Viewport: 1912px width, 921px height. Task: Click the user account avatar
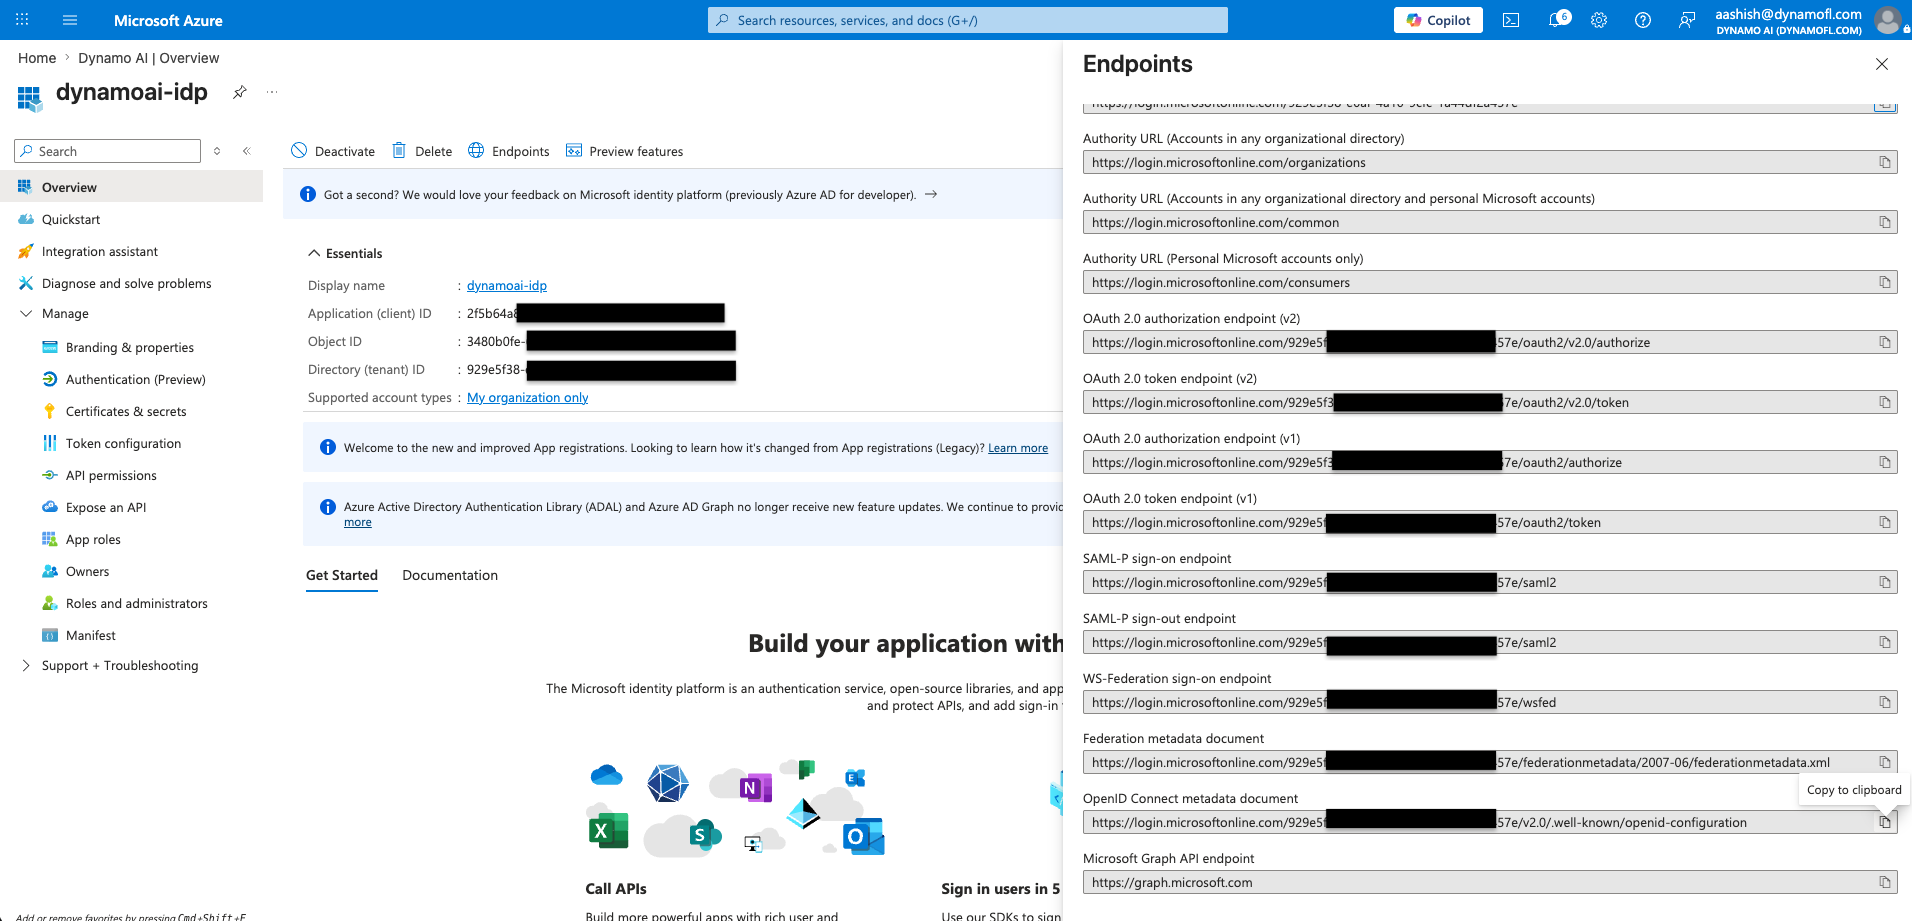1887,20
